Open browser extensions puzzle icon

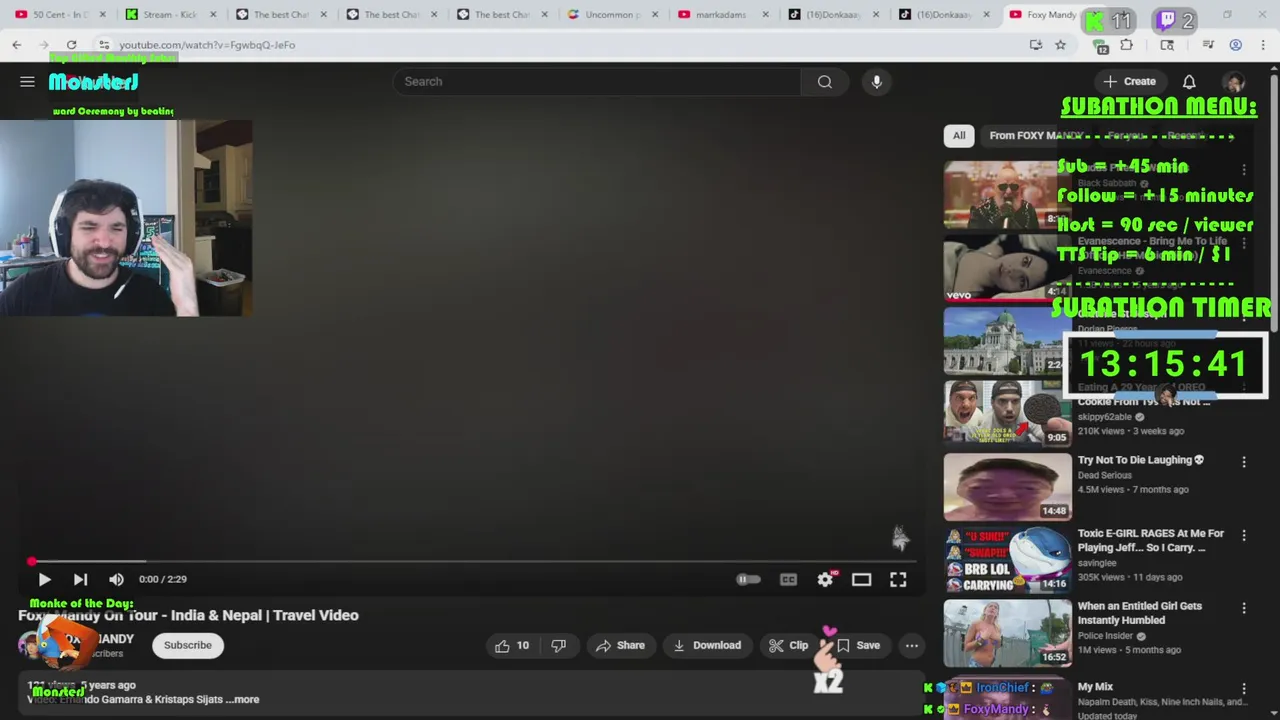(1127, 45)
